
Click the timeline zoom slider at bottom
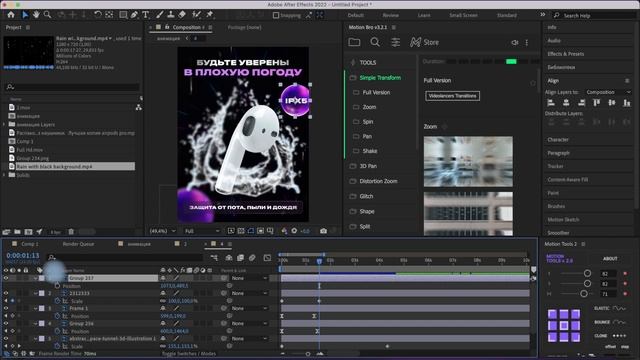308,354
